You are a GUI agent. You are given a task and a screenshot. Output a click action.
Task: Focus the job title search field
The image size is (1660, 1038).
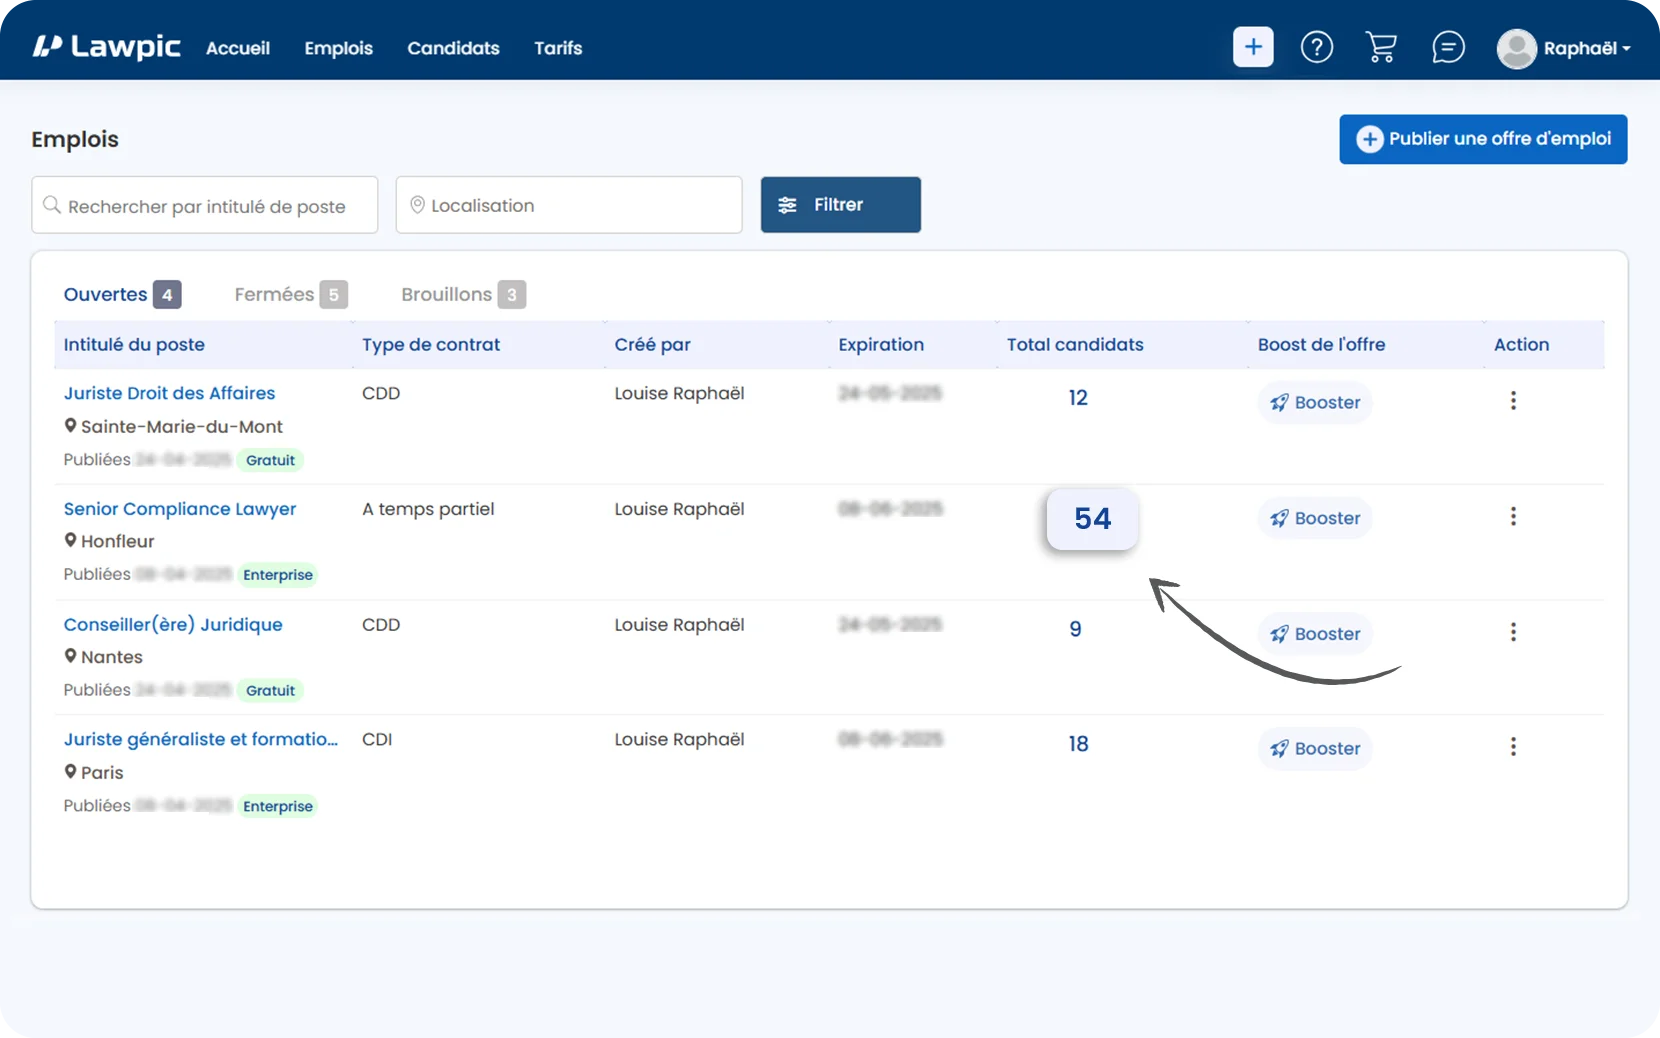(x=205, y=205)
